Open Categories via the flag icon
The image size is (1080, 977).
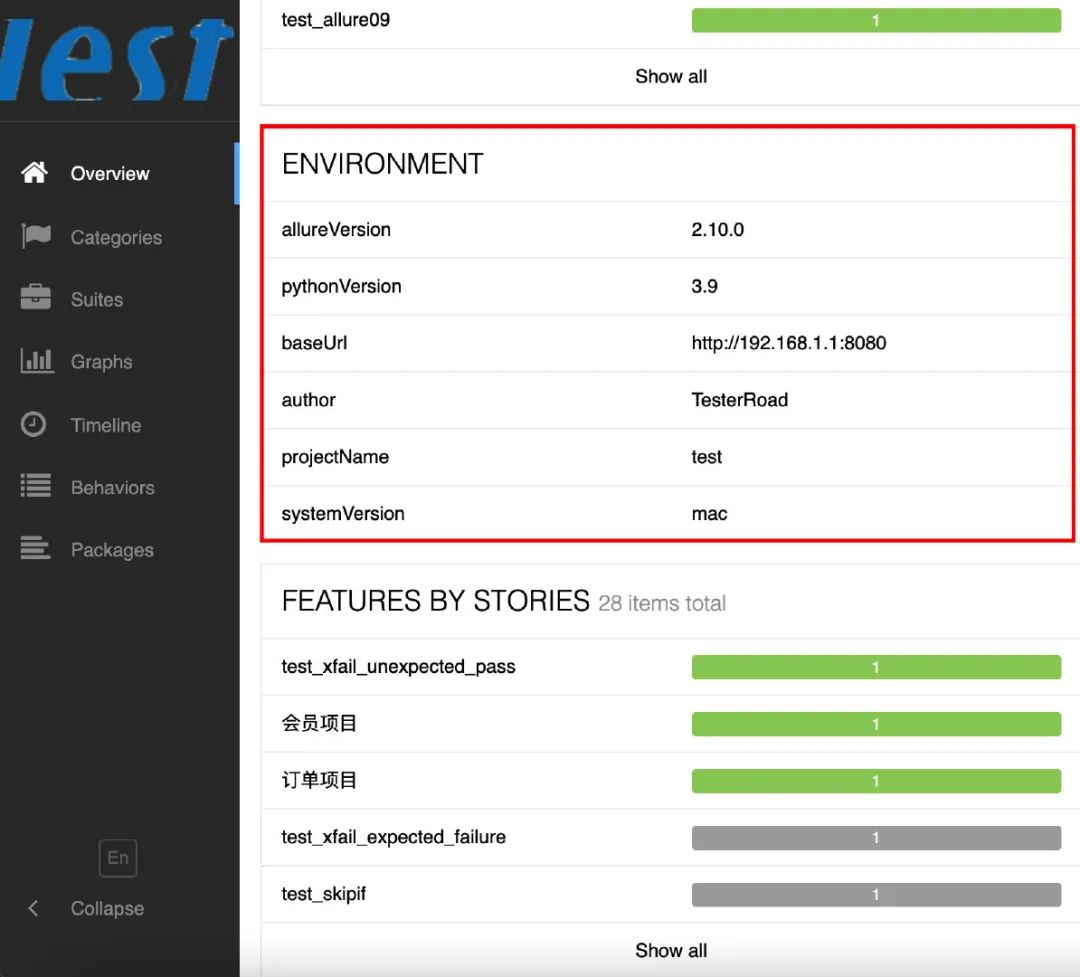pos(33,236)
